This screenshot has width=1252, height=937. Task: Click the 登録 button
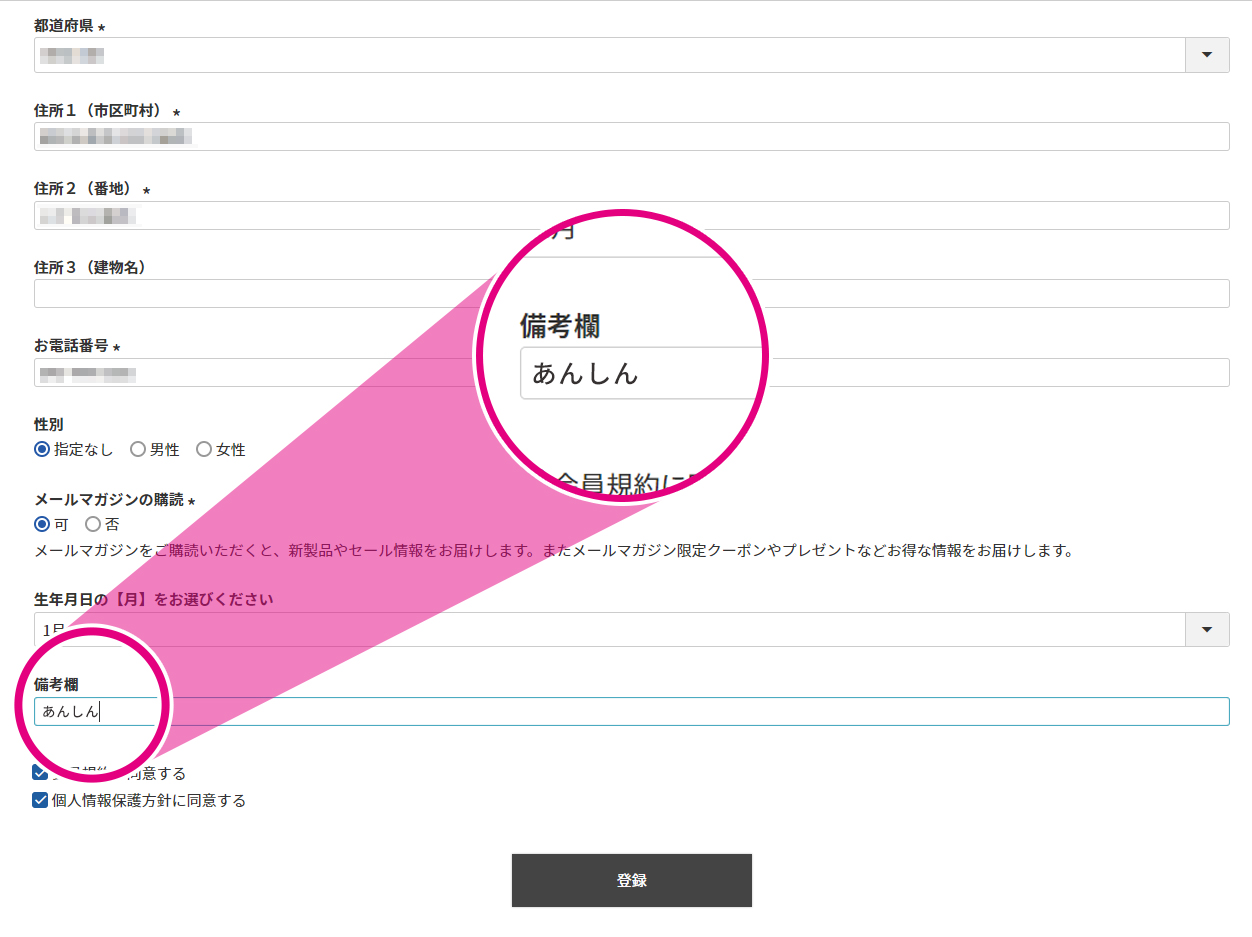(631, 880)
